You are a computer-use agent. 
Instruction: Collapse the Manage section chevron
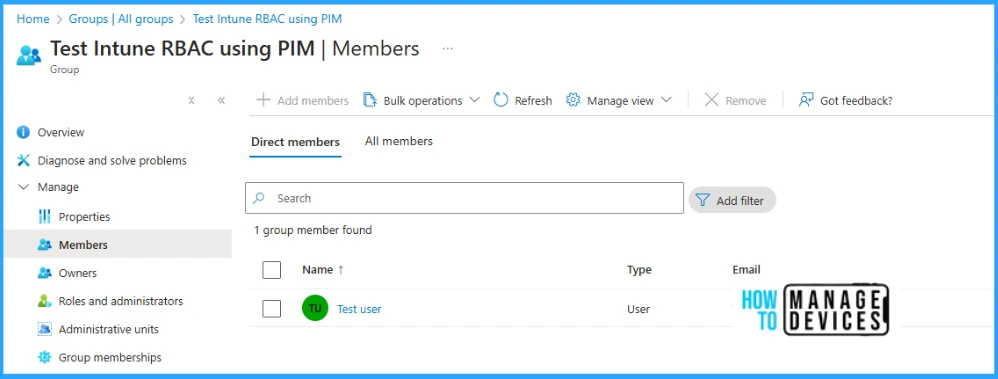[24, 187]
